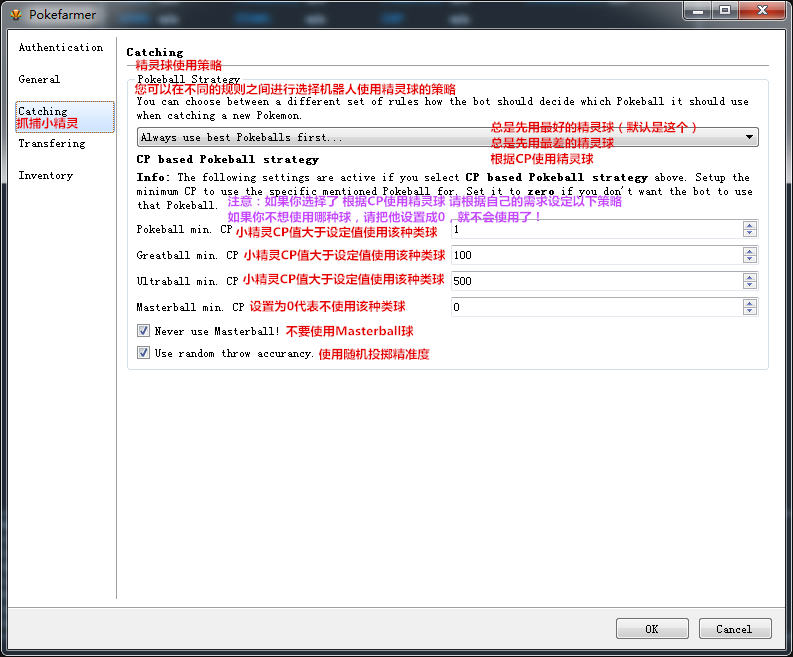Image resolution: width=793 pixels, height=657 pixels.
Task: Click the Masterball min. CP value field
Action: (x=597, y=307)
